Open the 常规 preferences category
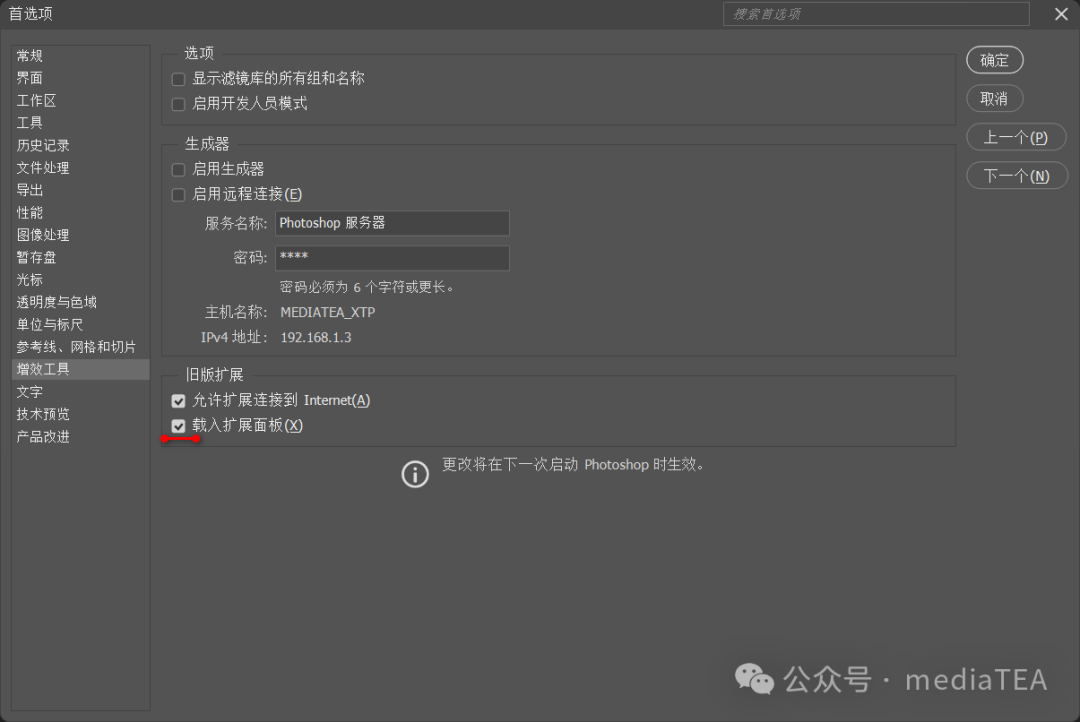Screen dimensions: 1080x722 point(30,56)
